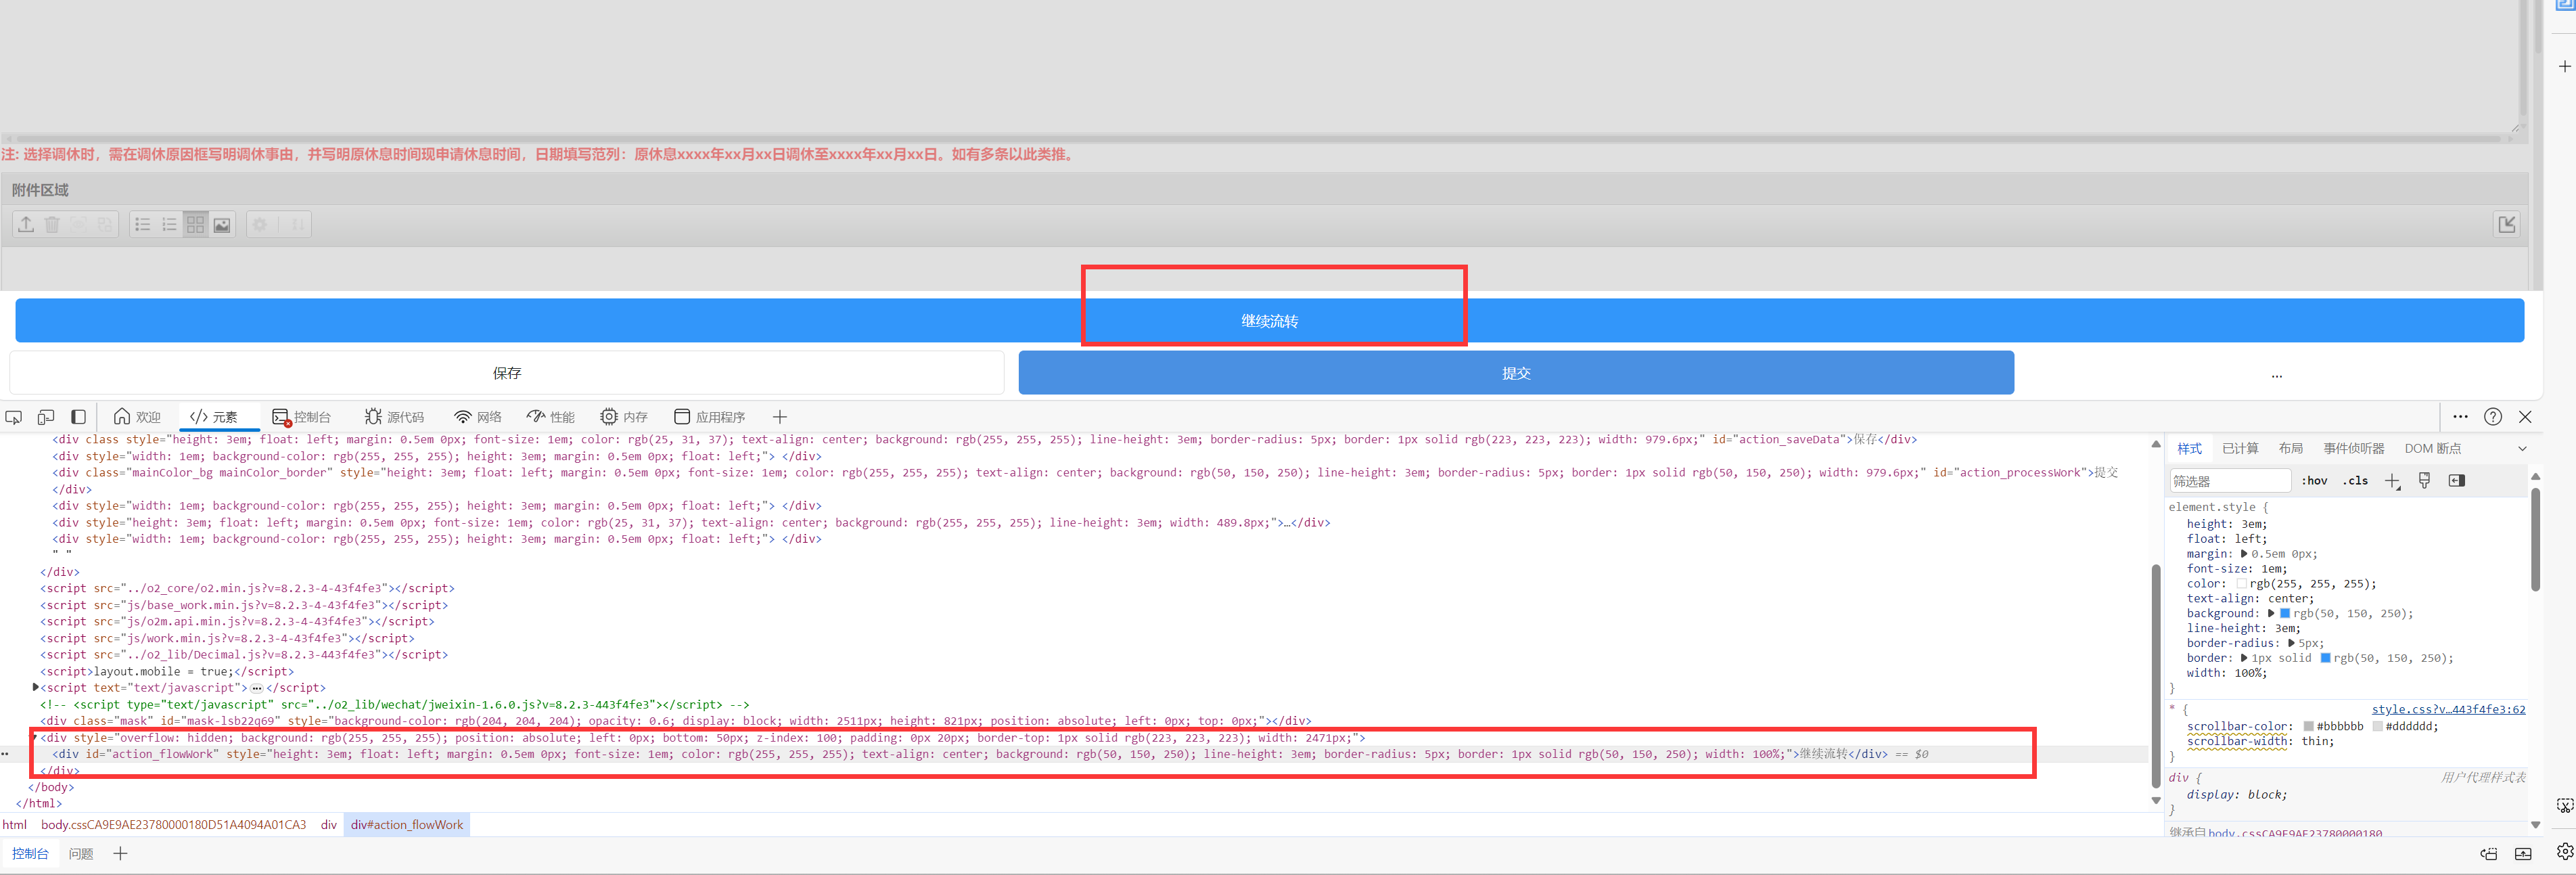This screenshot has height=875, width=2576.
Task: Click the 筛选器 filter input field
Action: 2229,481
